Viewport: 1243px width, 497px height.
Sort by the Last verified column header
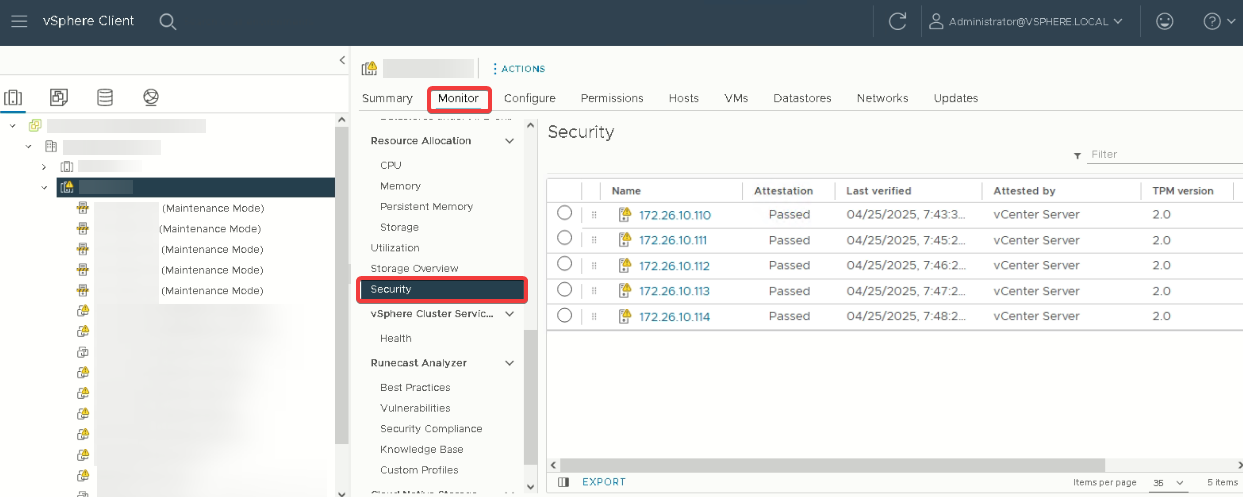[x=878, y=191]
